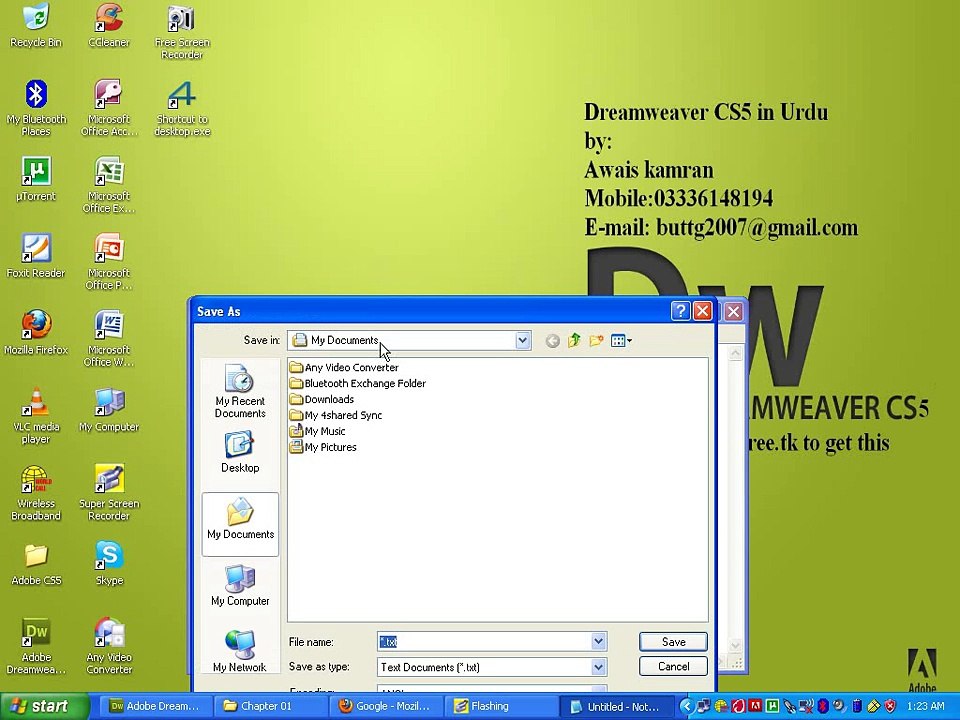Image resolution: width=960 pixels, height=720 pixels.
Task: Open Free Screen Recorder desktop shortcut
Action: coord(182,32)
